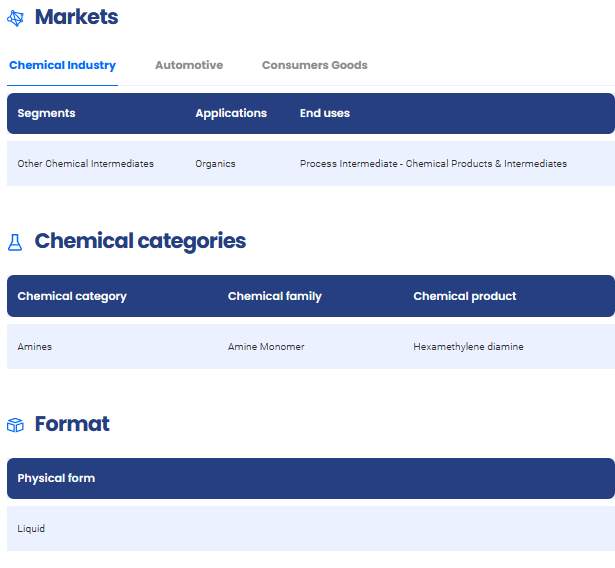Click the Applications column header

[231, 114]
